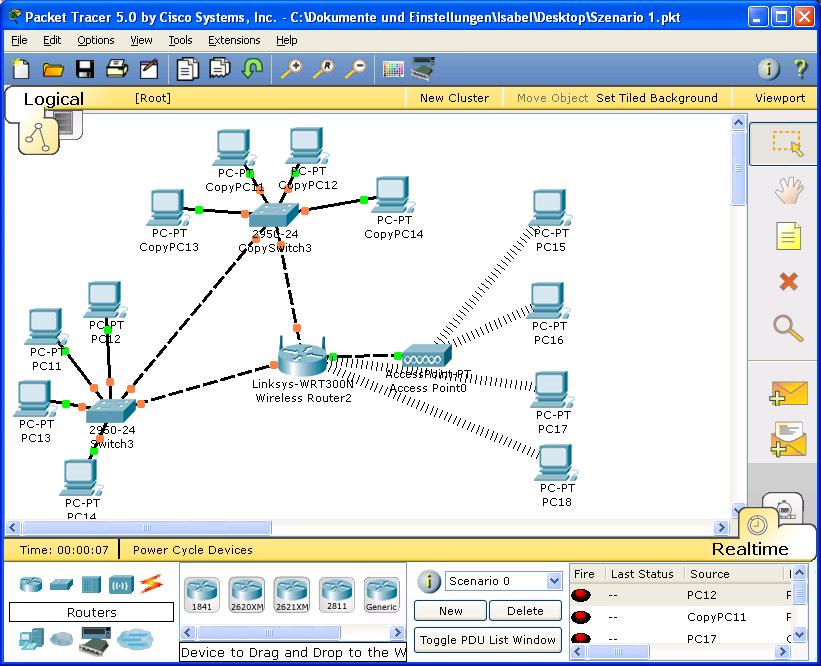Select the Wireless Devices category icon
Viewport: 821px width, 666px height.
(x=121, y=584)
